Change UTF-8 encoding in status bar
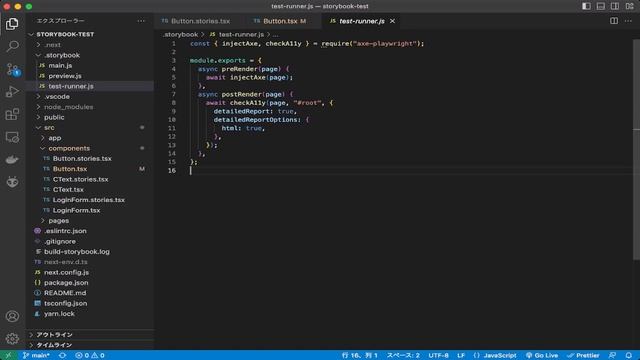The height and width of the screenshot is (360, 640). [x=438, y=355]
